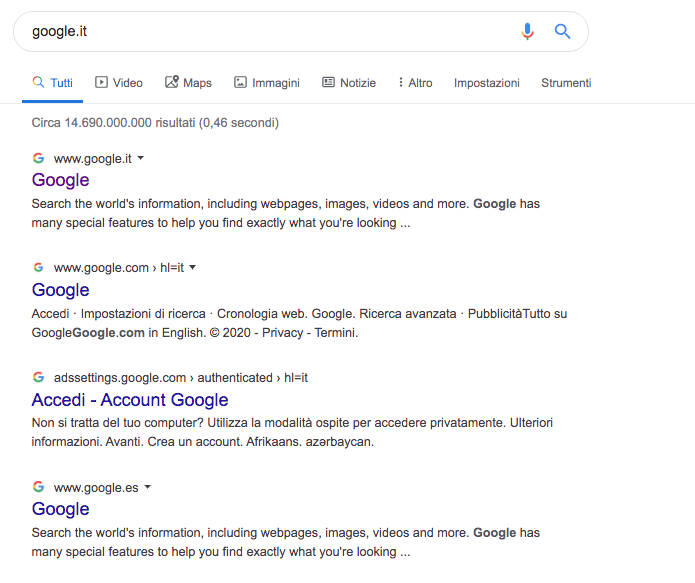
Task: Open the Maps tab
Action: (188, 83)
